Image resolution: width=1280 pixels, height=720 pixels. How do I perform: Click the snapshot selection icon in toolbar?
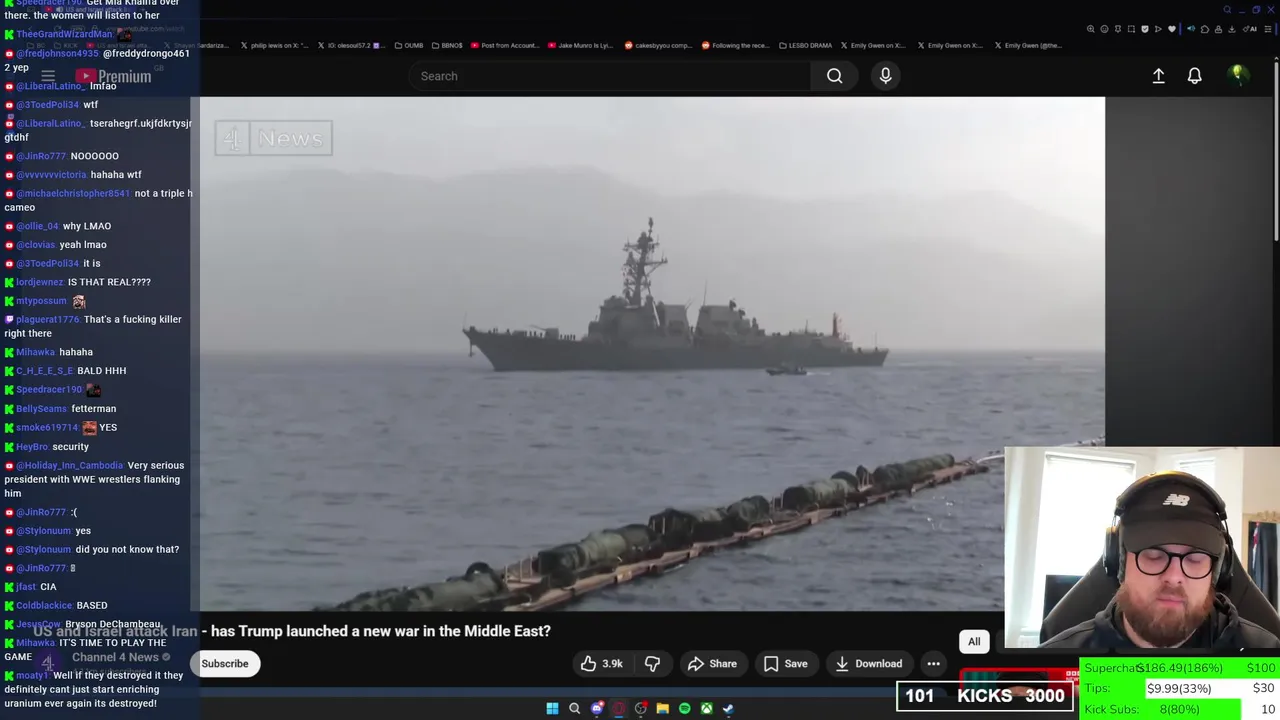coord(1131,29)
